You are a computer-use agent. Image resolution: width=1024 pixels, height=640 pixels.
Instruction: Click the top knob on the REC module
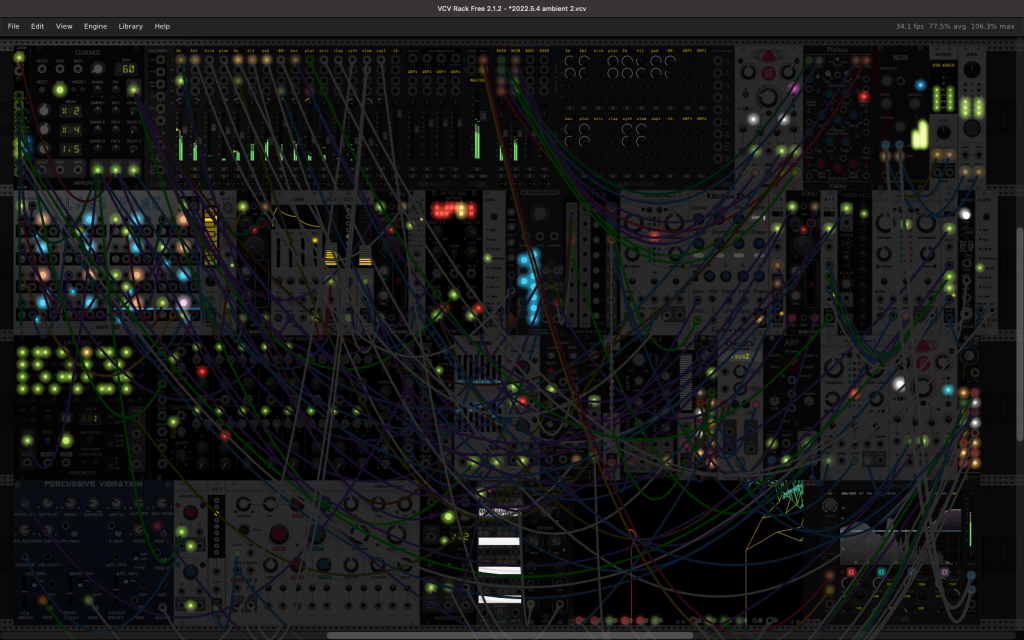point(972,69)
